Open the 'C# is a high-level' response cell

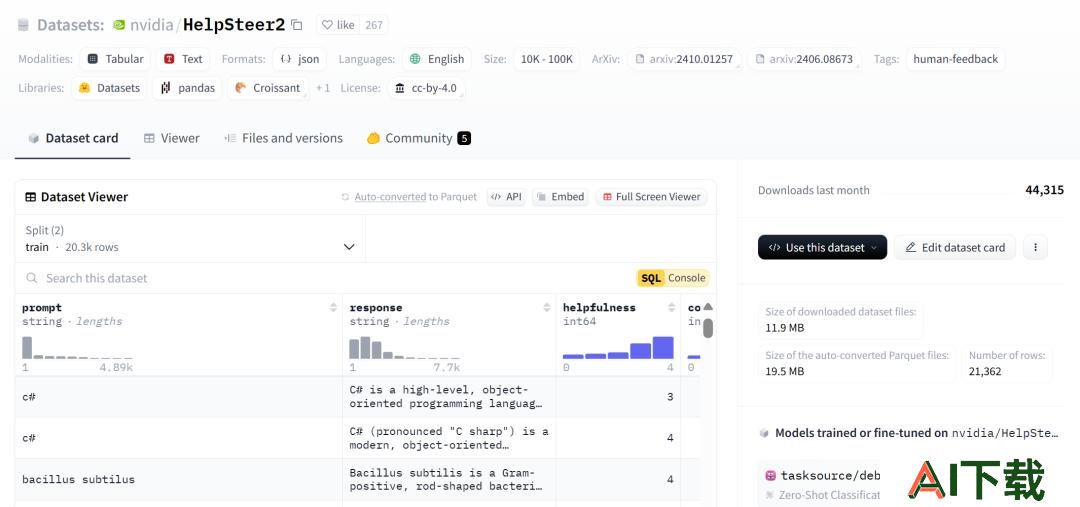click(449, 397)
